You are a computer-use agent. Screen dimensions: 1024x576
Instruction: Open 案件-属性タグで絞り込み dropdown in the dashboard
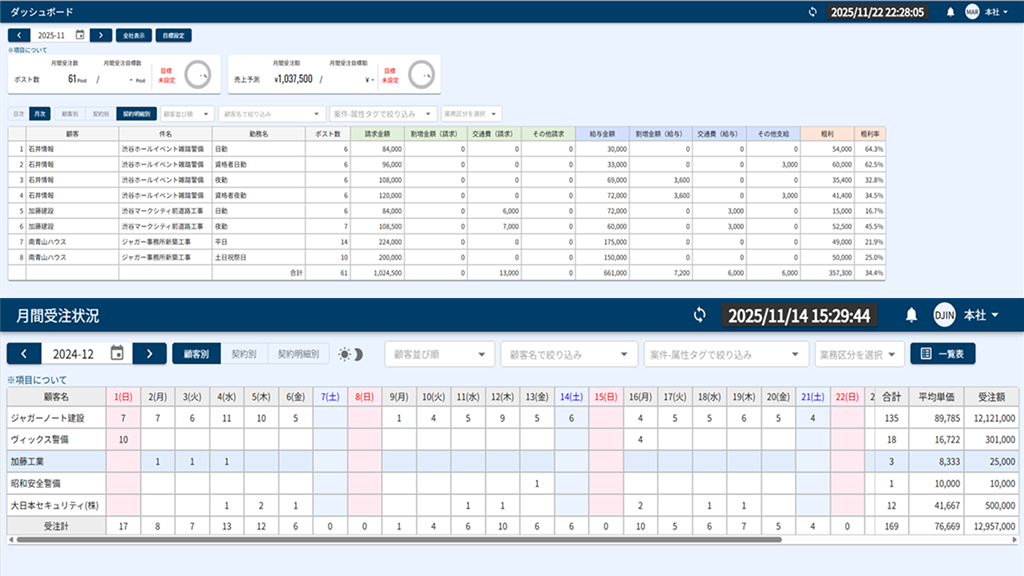383,114
